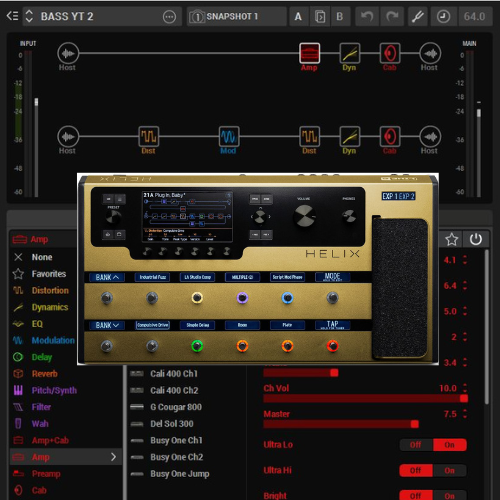Choose the Del Sol 300 amp model

click(x=172, y=424)
